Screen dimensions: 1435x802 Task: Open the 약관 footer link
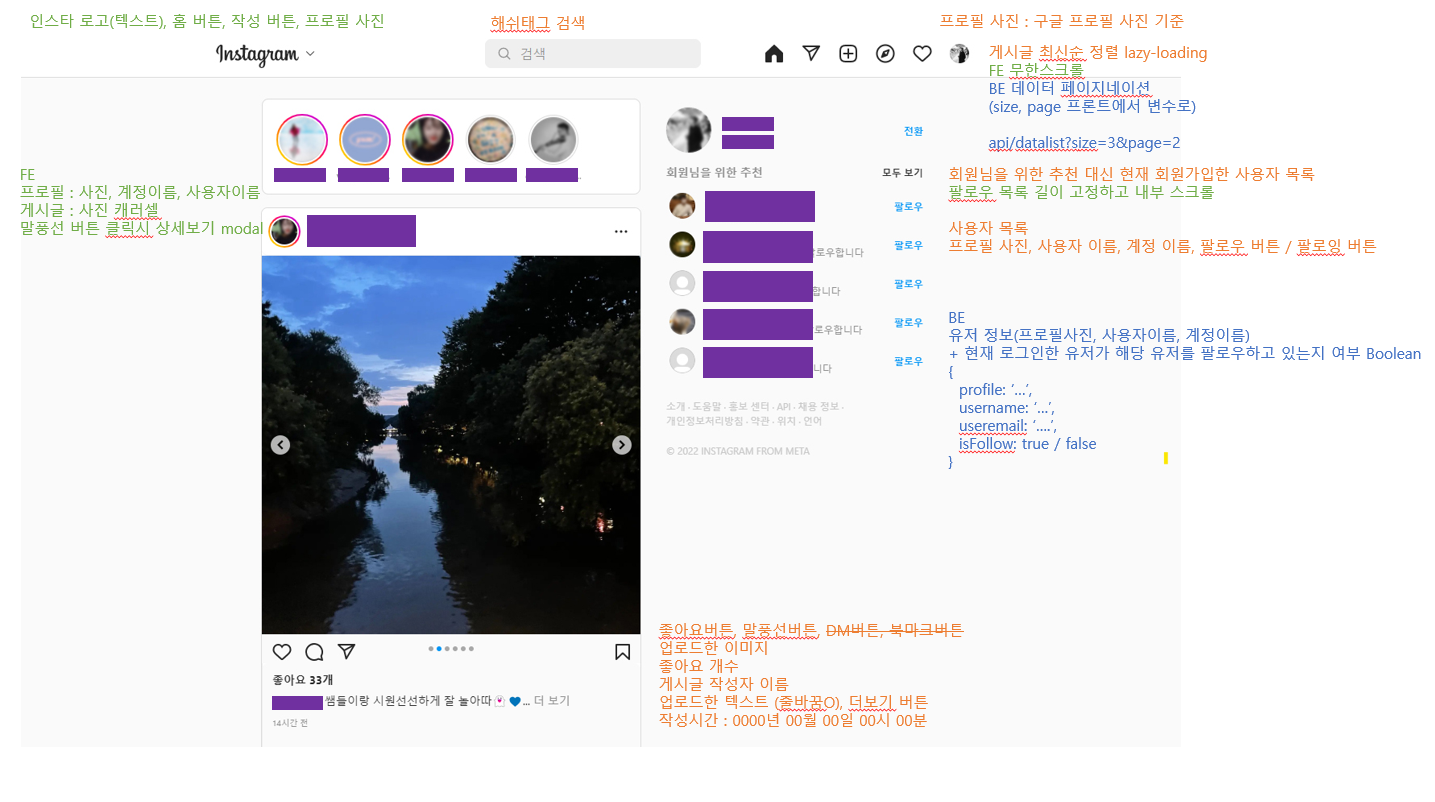pyautogui.click(x=760, y=422)
